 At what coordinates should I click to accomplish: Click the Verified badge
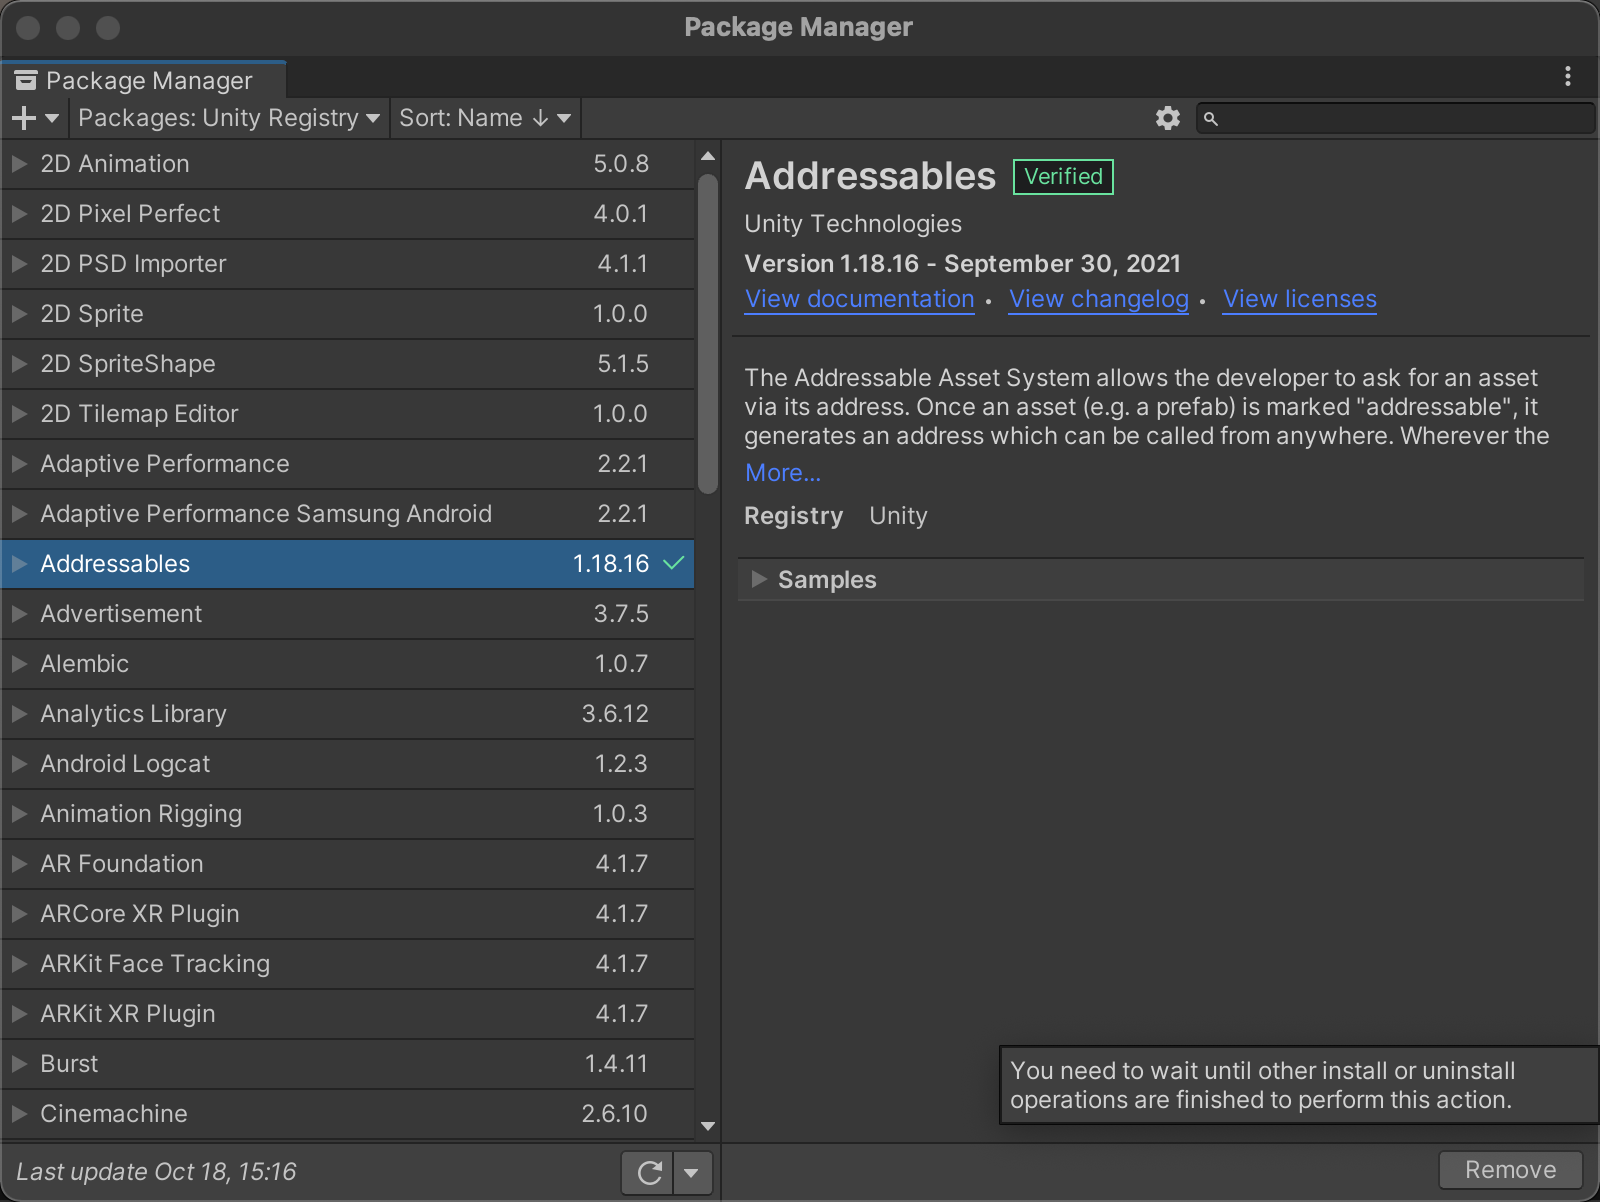[x=1063, y=177]
